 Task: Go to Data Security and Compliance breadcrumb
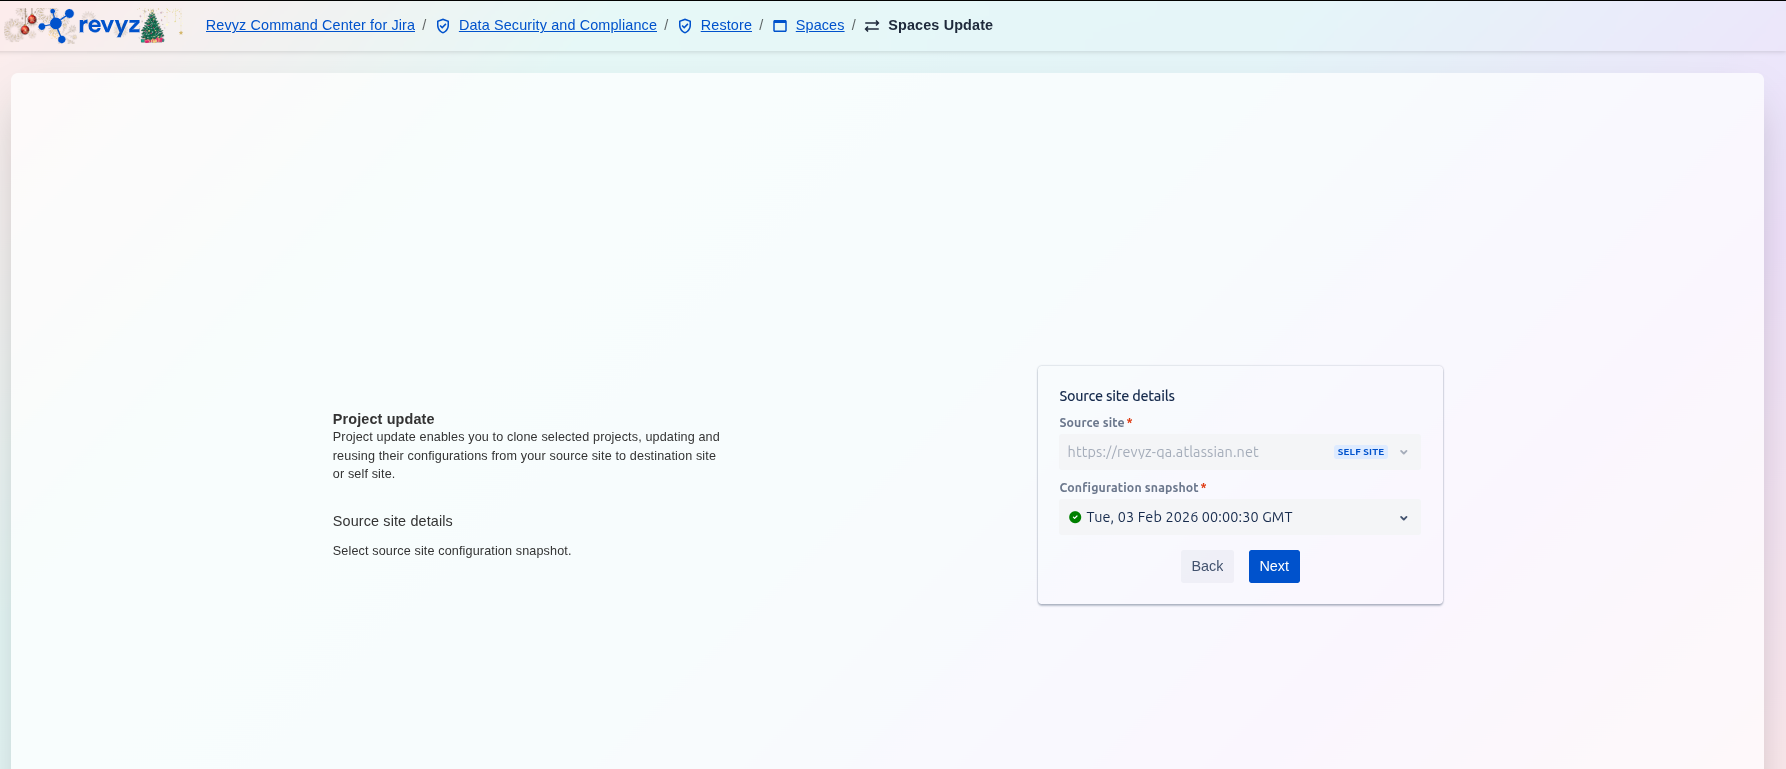click(557, 25)
